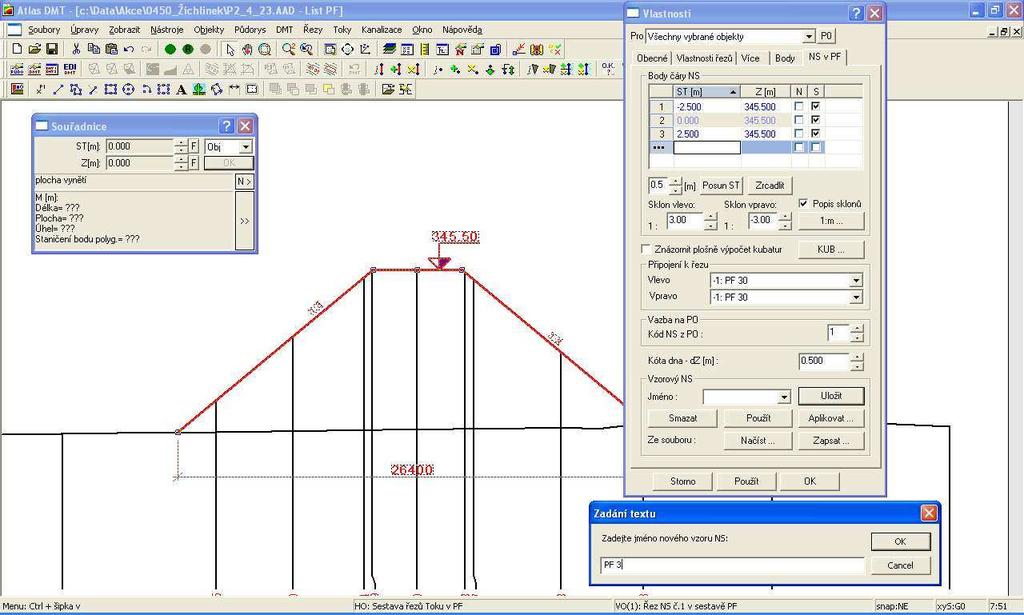The width and height of the screenshot is (1024, 615).
Task: Click the green circle R toolbar icon
Action: click(x=188, y=49)
